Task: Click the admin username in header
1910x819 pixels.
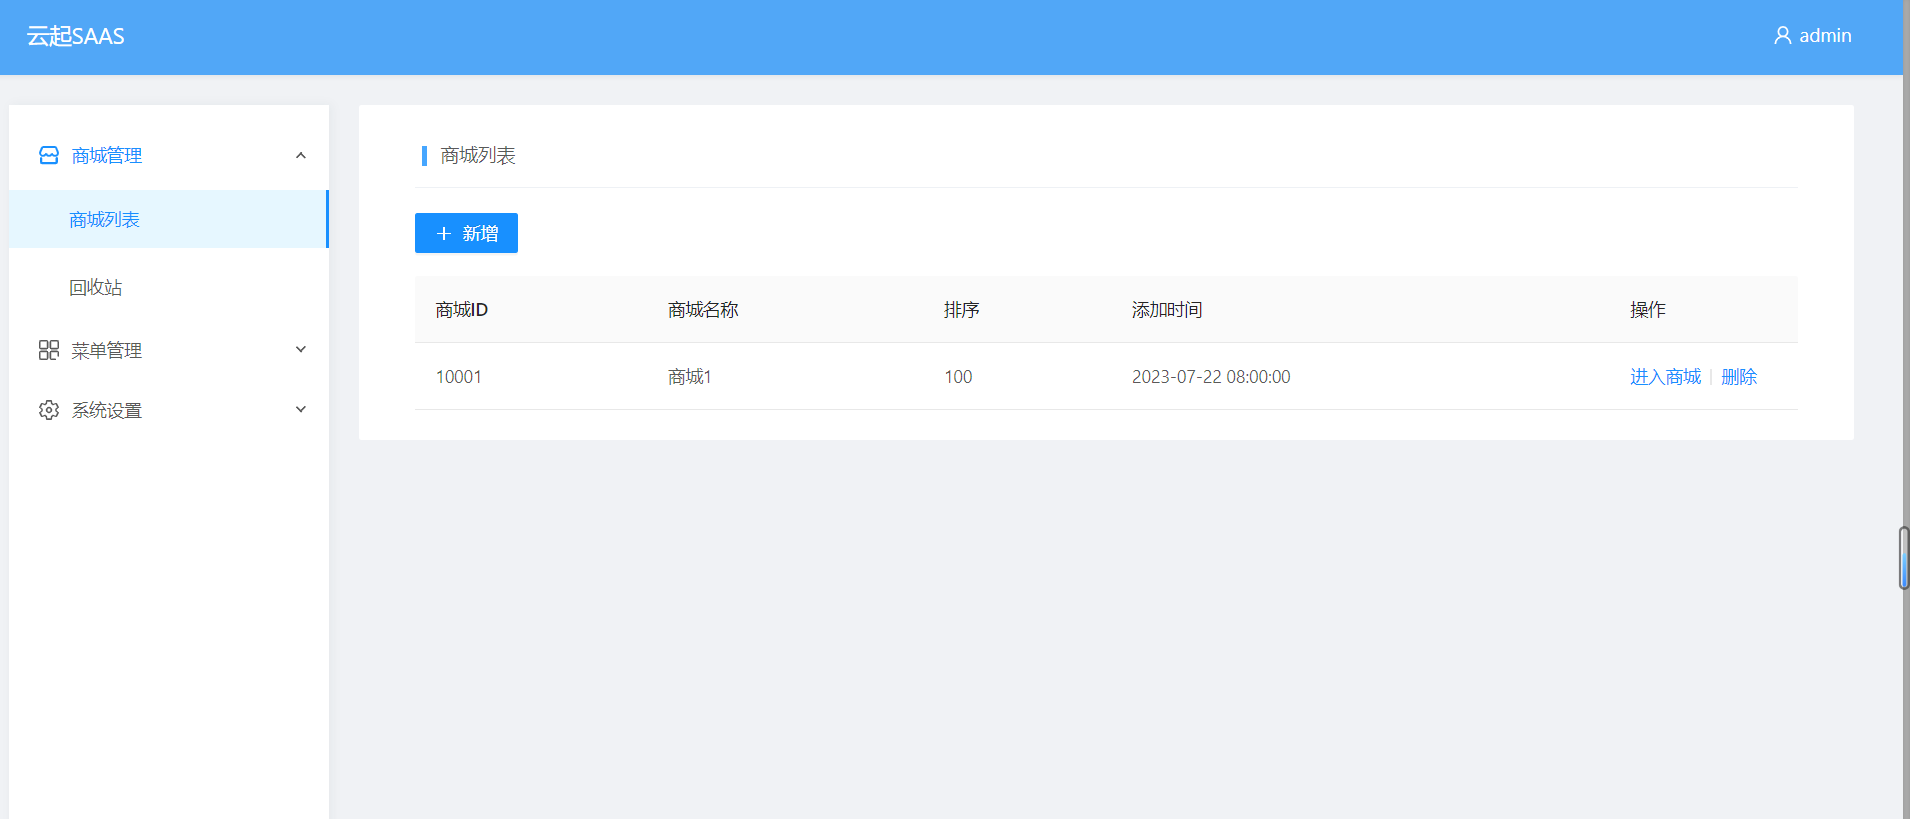Action: pos(1825,36)
